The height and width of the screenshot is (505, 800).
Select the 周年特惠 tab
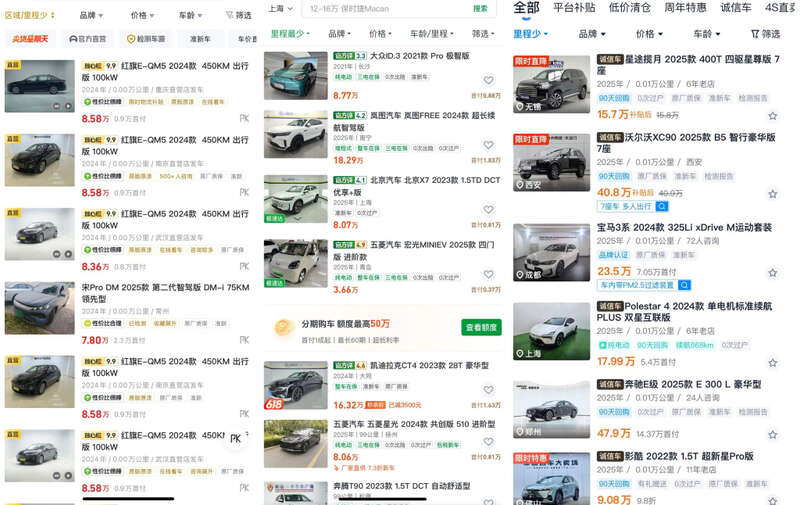(x=685, y=8)
